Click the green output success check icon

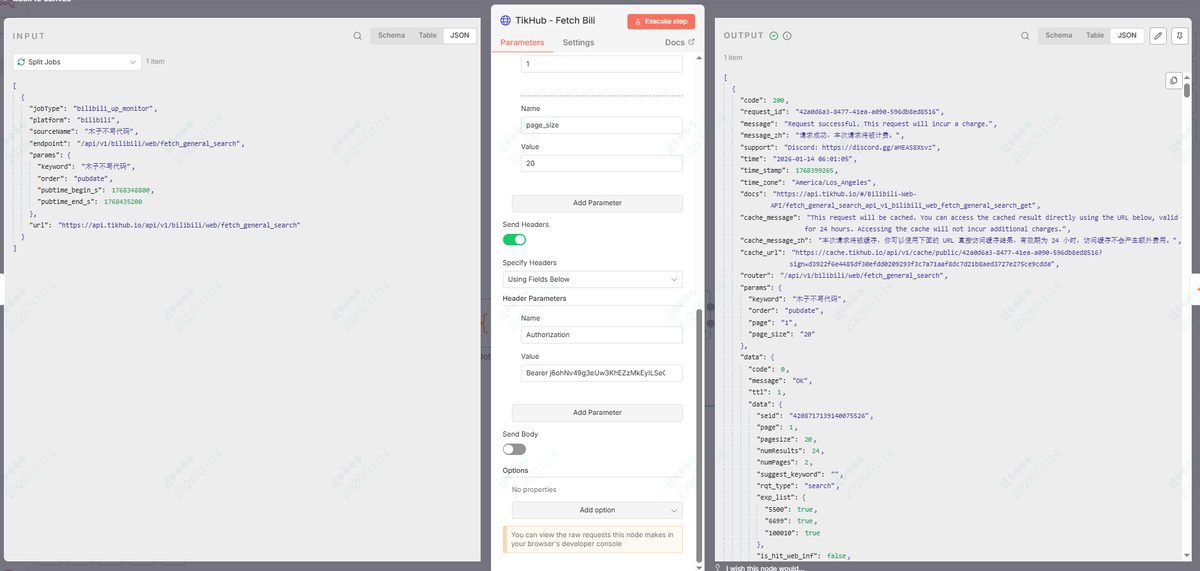[774, 36]
